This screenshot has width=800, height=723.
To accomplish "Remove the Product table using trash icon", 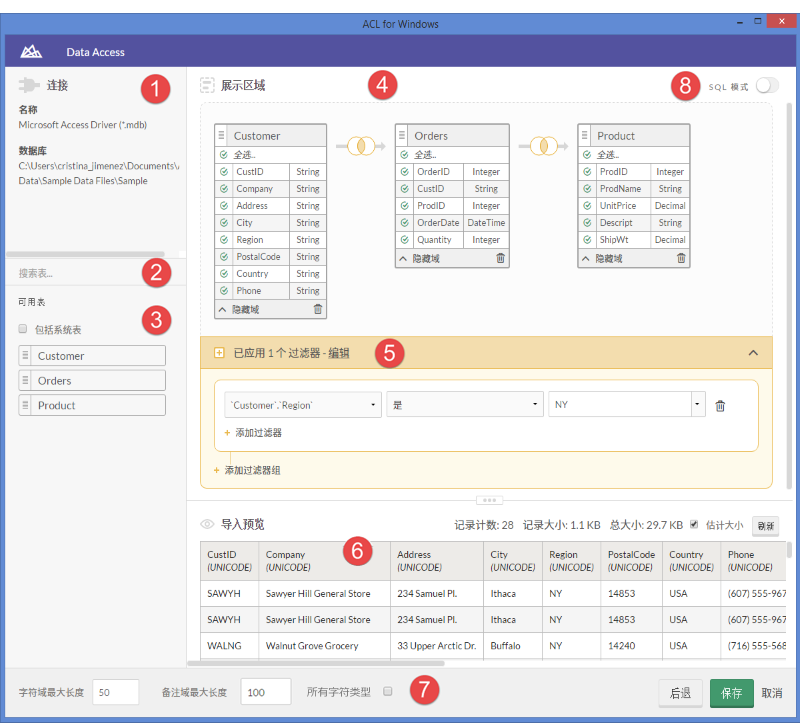I will click(681, 259).
